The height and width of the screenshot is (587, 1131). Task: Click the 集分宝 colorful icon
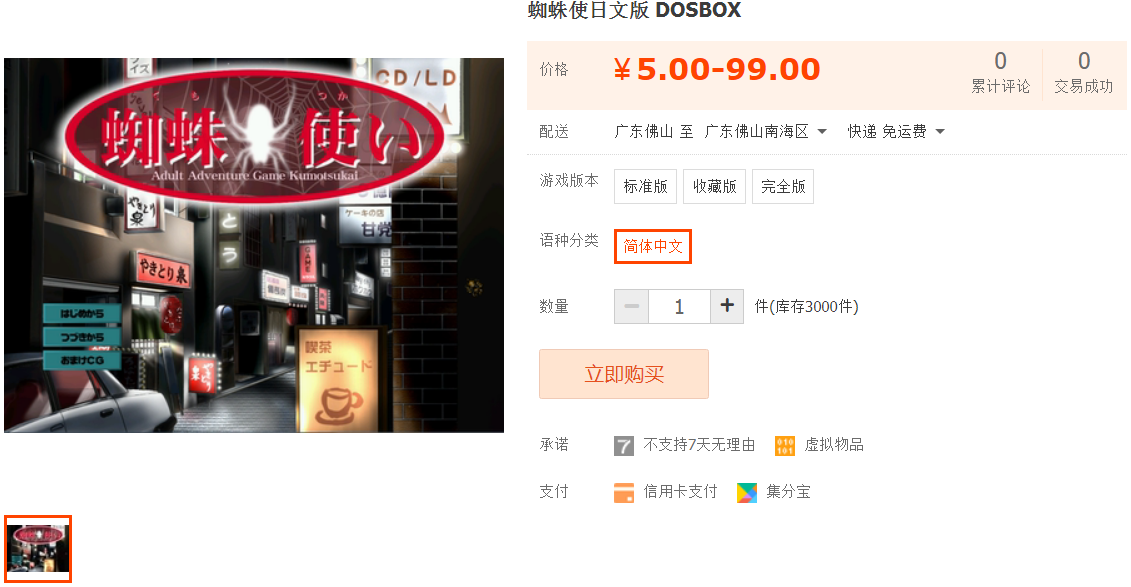pos(747,493)
